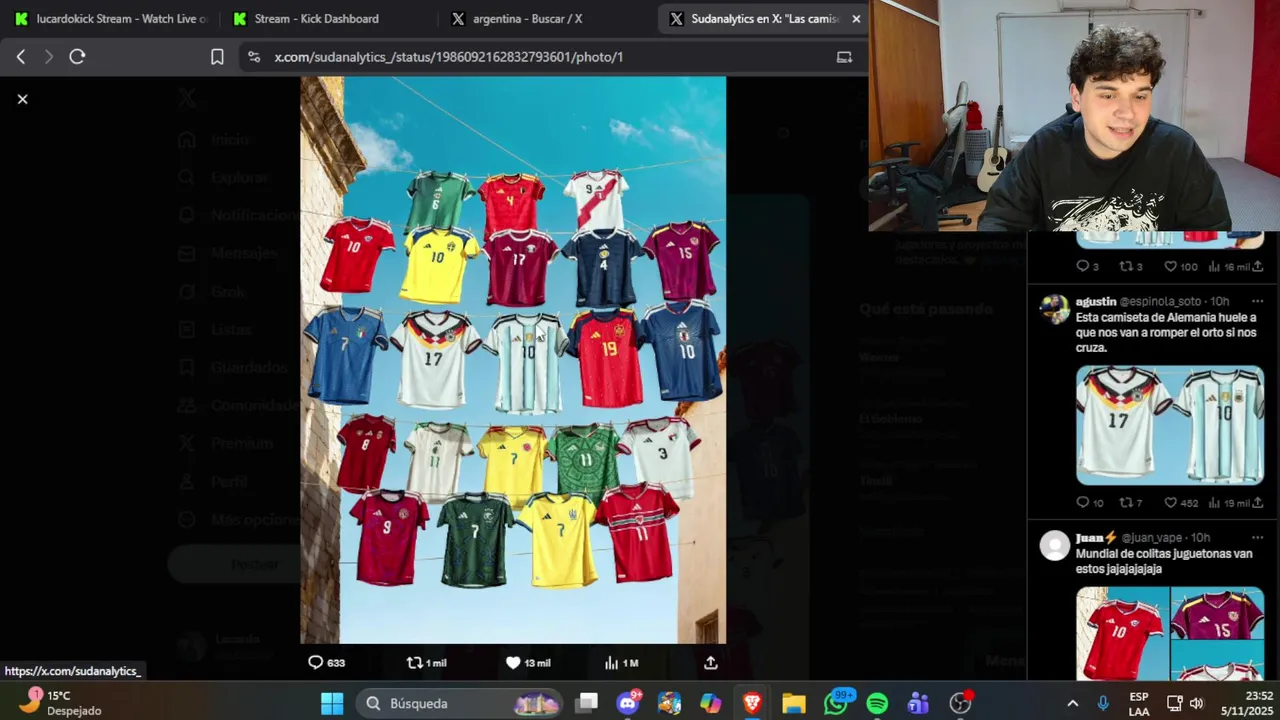Open maroon number 15 jersey image
The width and height of the screenshot is (1280, 720).
click(x=1218, y=613)
